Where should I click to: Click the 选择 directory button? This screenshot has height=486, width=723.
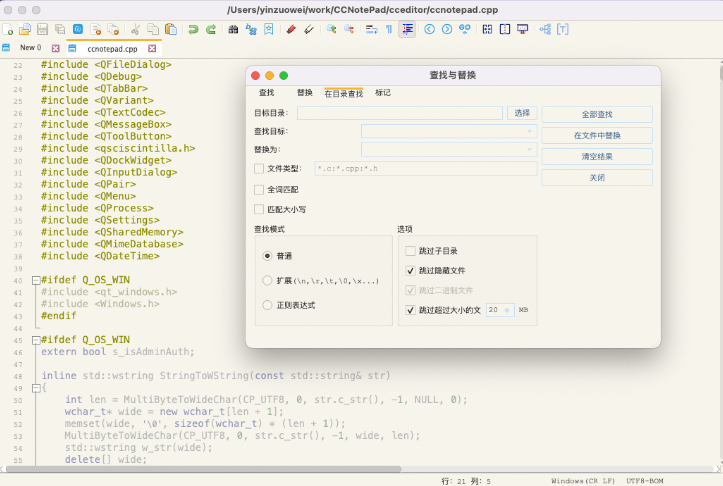(x=522, y=113)
